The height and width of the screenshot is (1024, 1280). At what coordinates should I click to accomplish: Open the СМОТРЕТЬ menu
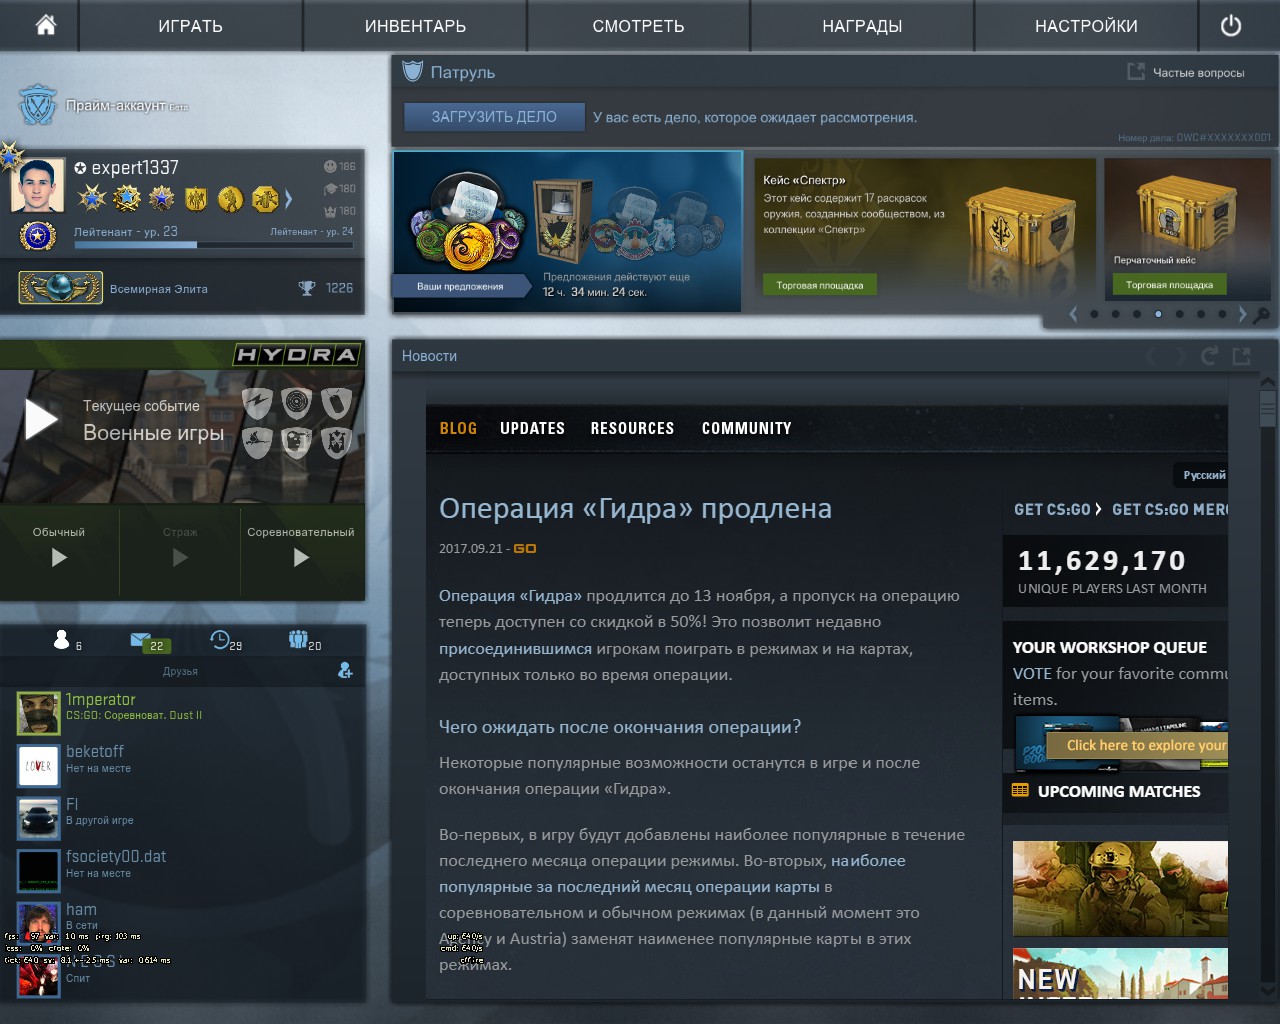638,26
